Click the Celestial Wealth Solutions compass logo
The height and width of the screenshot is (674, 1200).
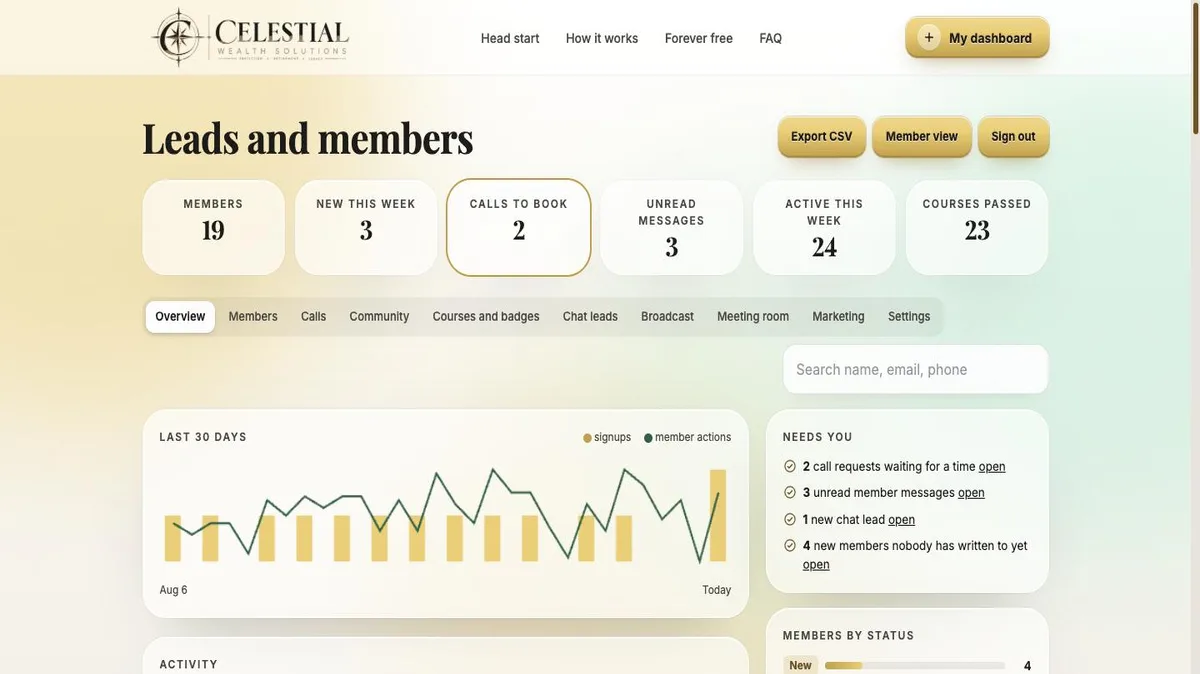250,37
